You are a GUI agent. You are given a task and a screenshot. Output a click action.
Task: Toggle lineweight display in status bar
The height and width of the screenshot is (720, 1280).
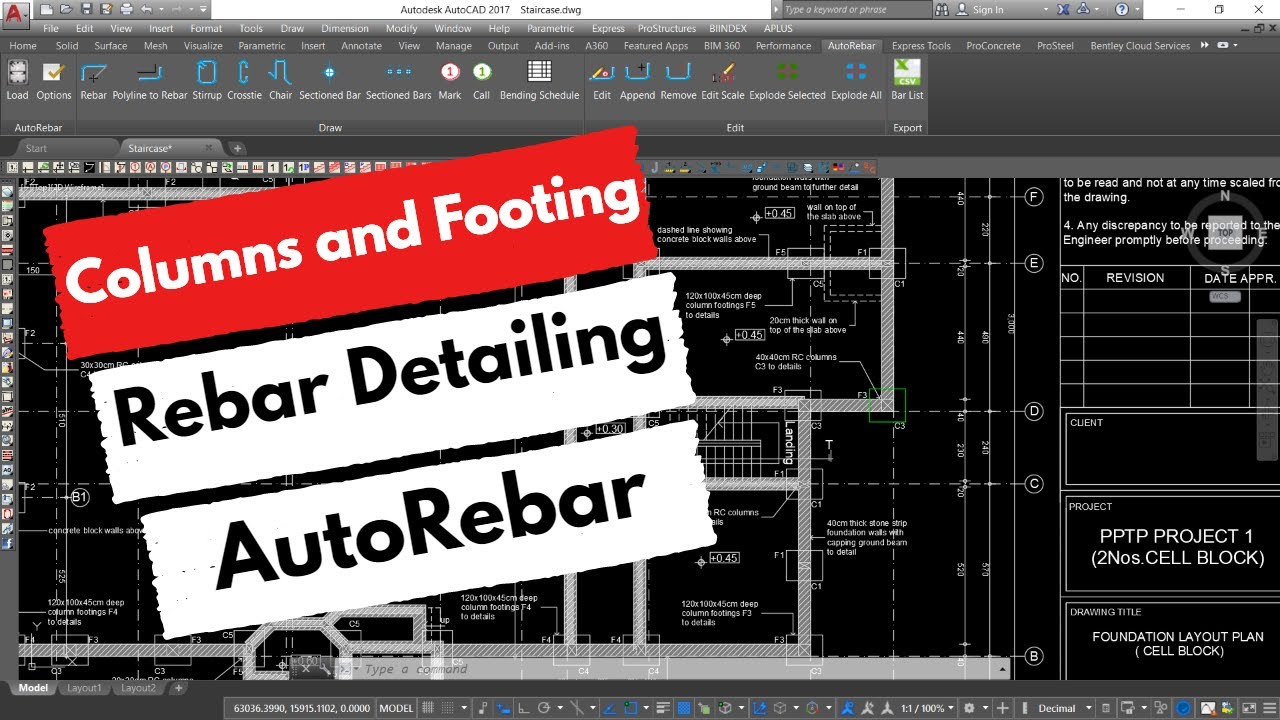(663, 708)
